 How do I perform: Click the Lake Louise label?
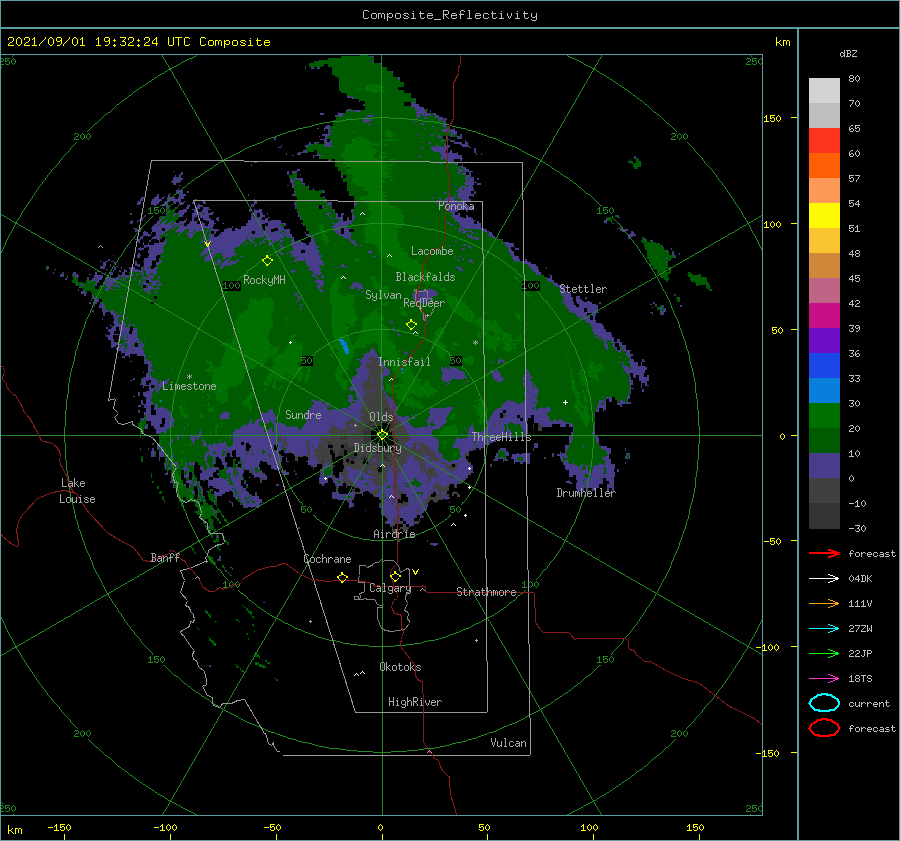(77, 491)
